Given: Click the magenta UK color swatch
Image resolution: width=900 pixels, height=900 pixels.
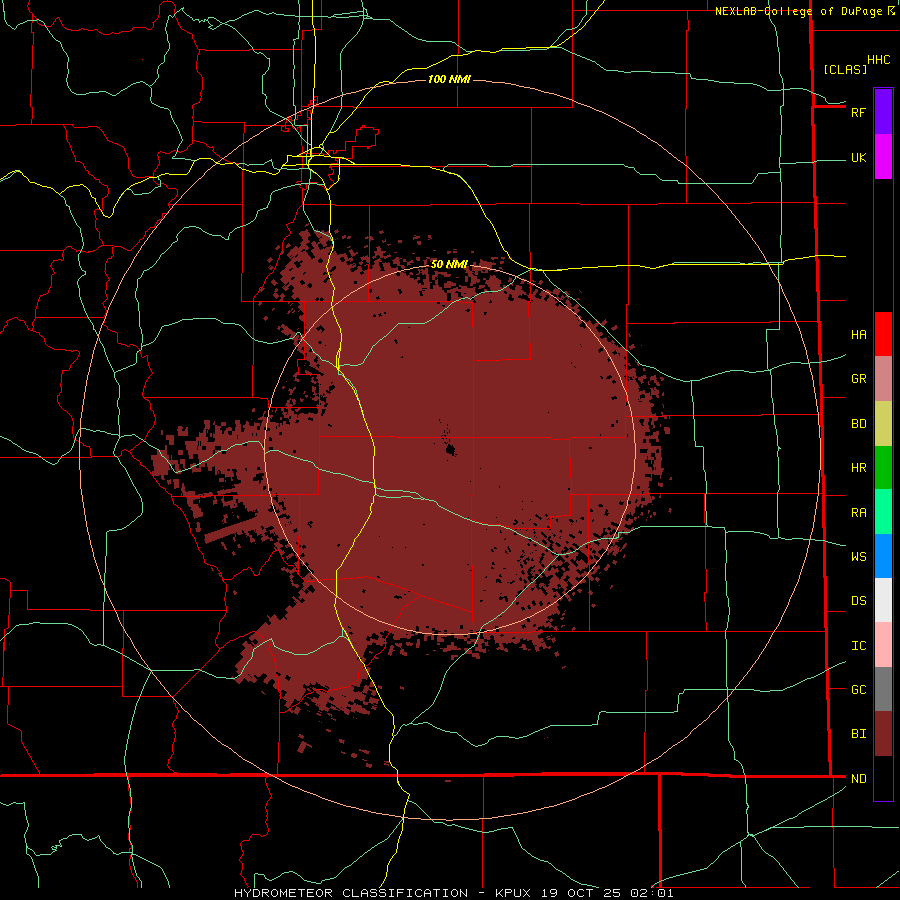Looking at the screenshot, I should pyautogui.click(x=883, y=157).
